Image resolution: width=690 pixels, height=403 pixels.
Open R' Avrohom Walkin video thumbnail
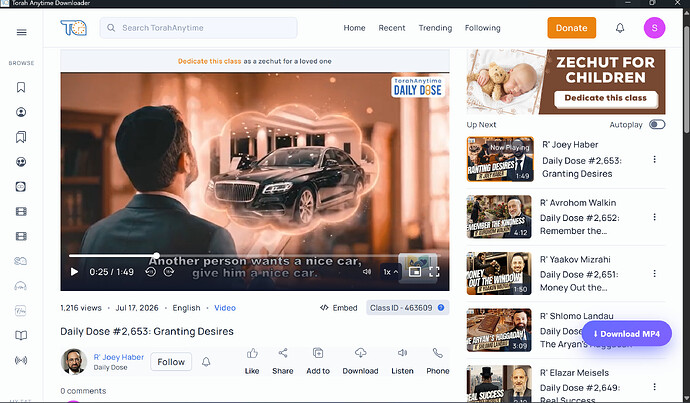(x=499, y=217)
